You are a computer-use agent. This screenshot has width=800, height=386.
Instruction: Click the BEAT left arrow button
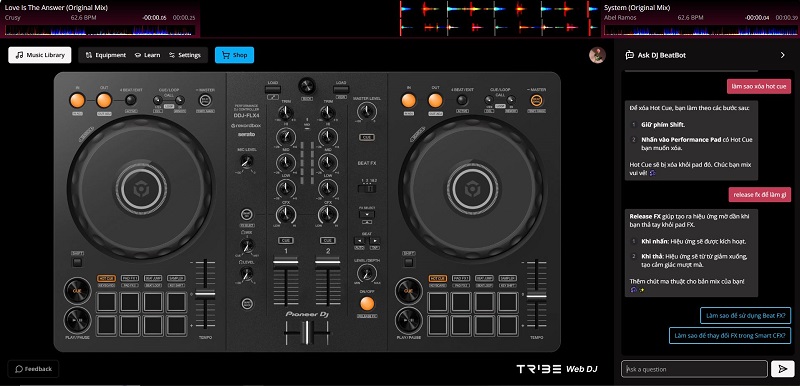point(359,240)
